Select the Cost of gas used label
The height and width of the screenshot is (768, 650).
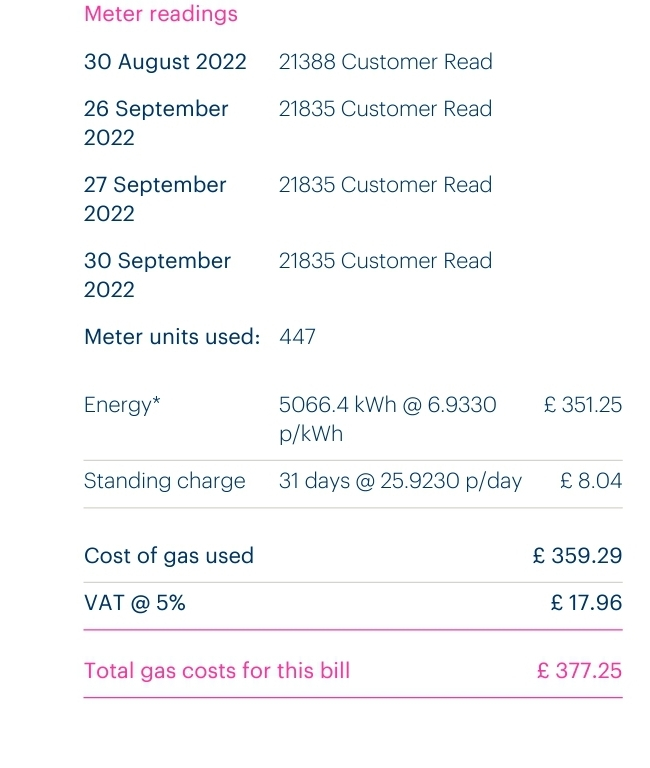pos(169,556)
